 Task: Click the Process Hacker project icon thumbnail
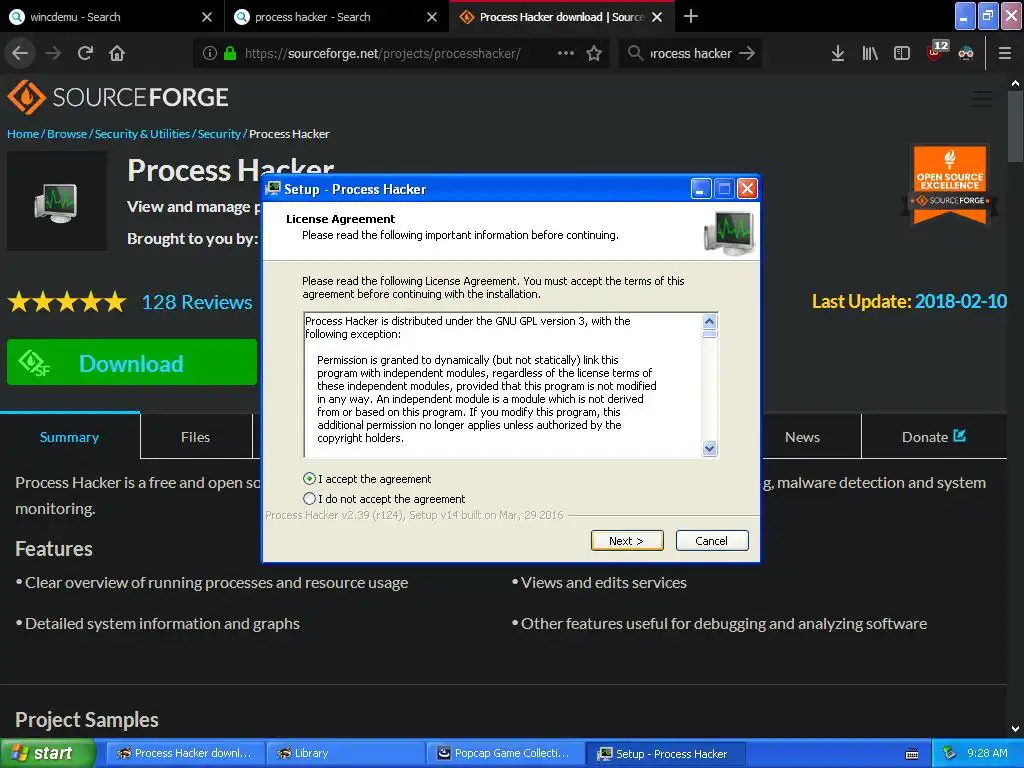point(57,201)
